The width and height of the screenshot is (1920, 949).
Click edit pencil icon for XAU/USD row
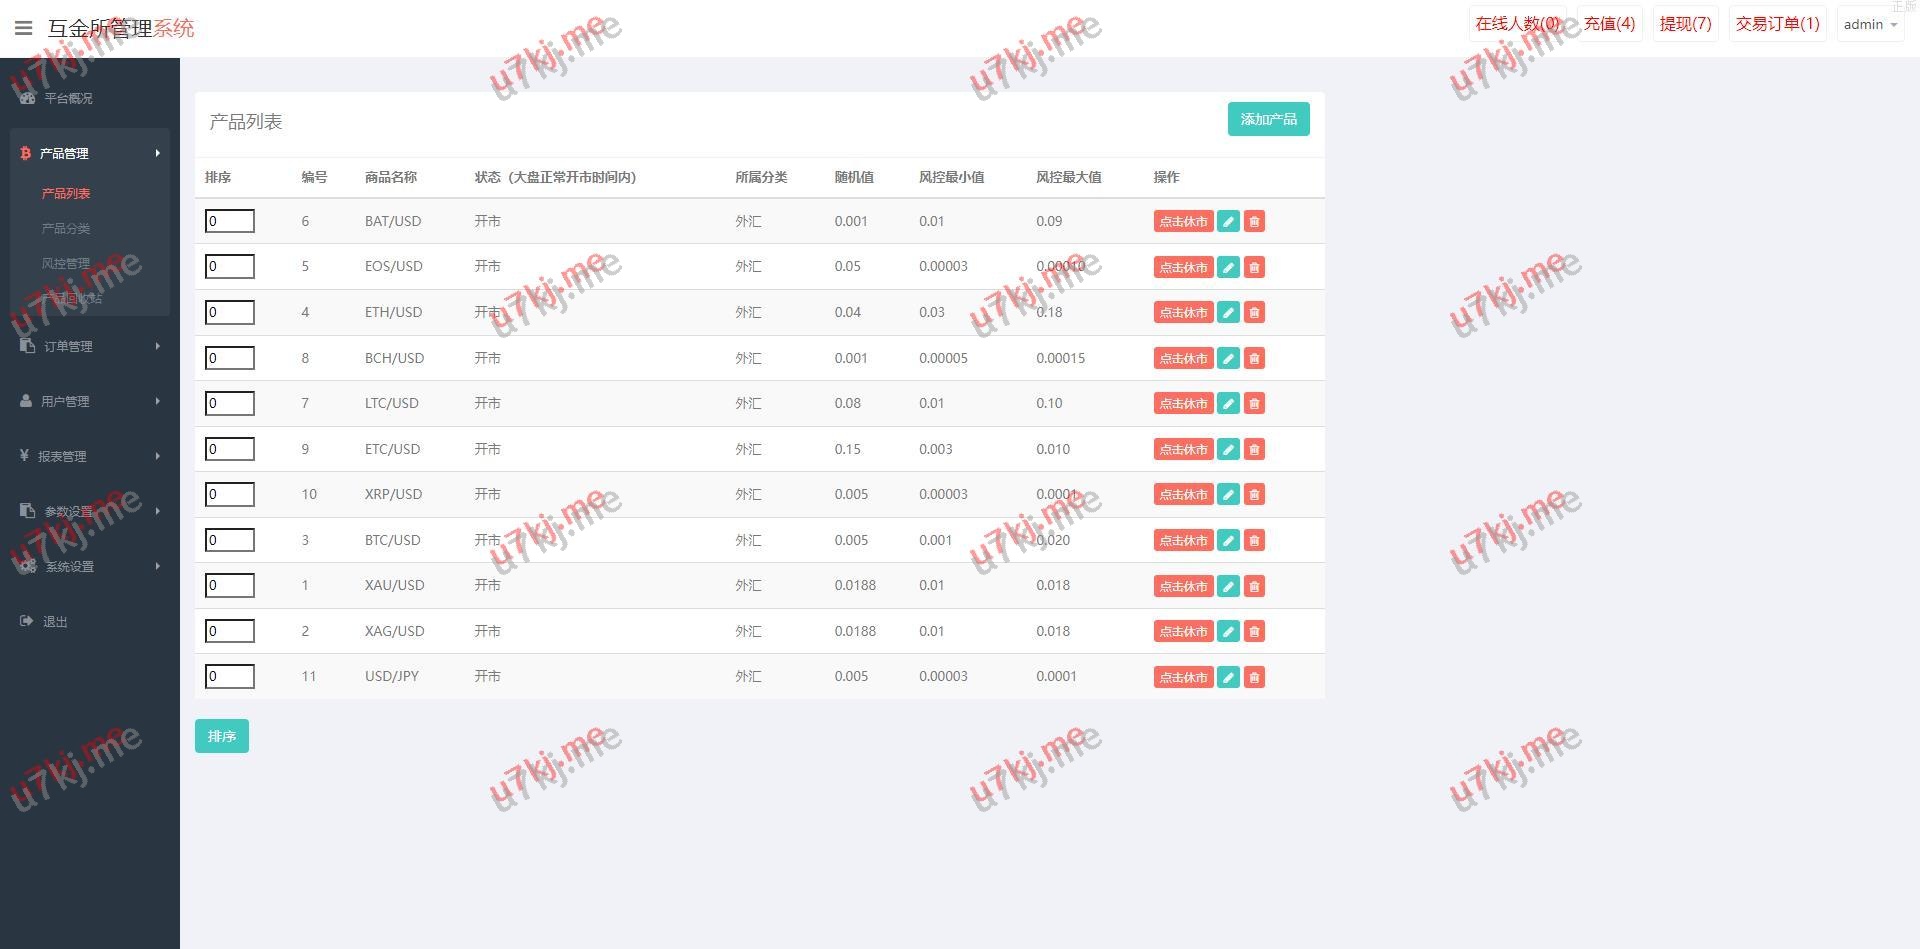click(x=1228, y=586)
